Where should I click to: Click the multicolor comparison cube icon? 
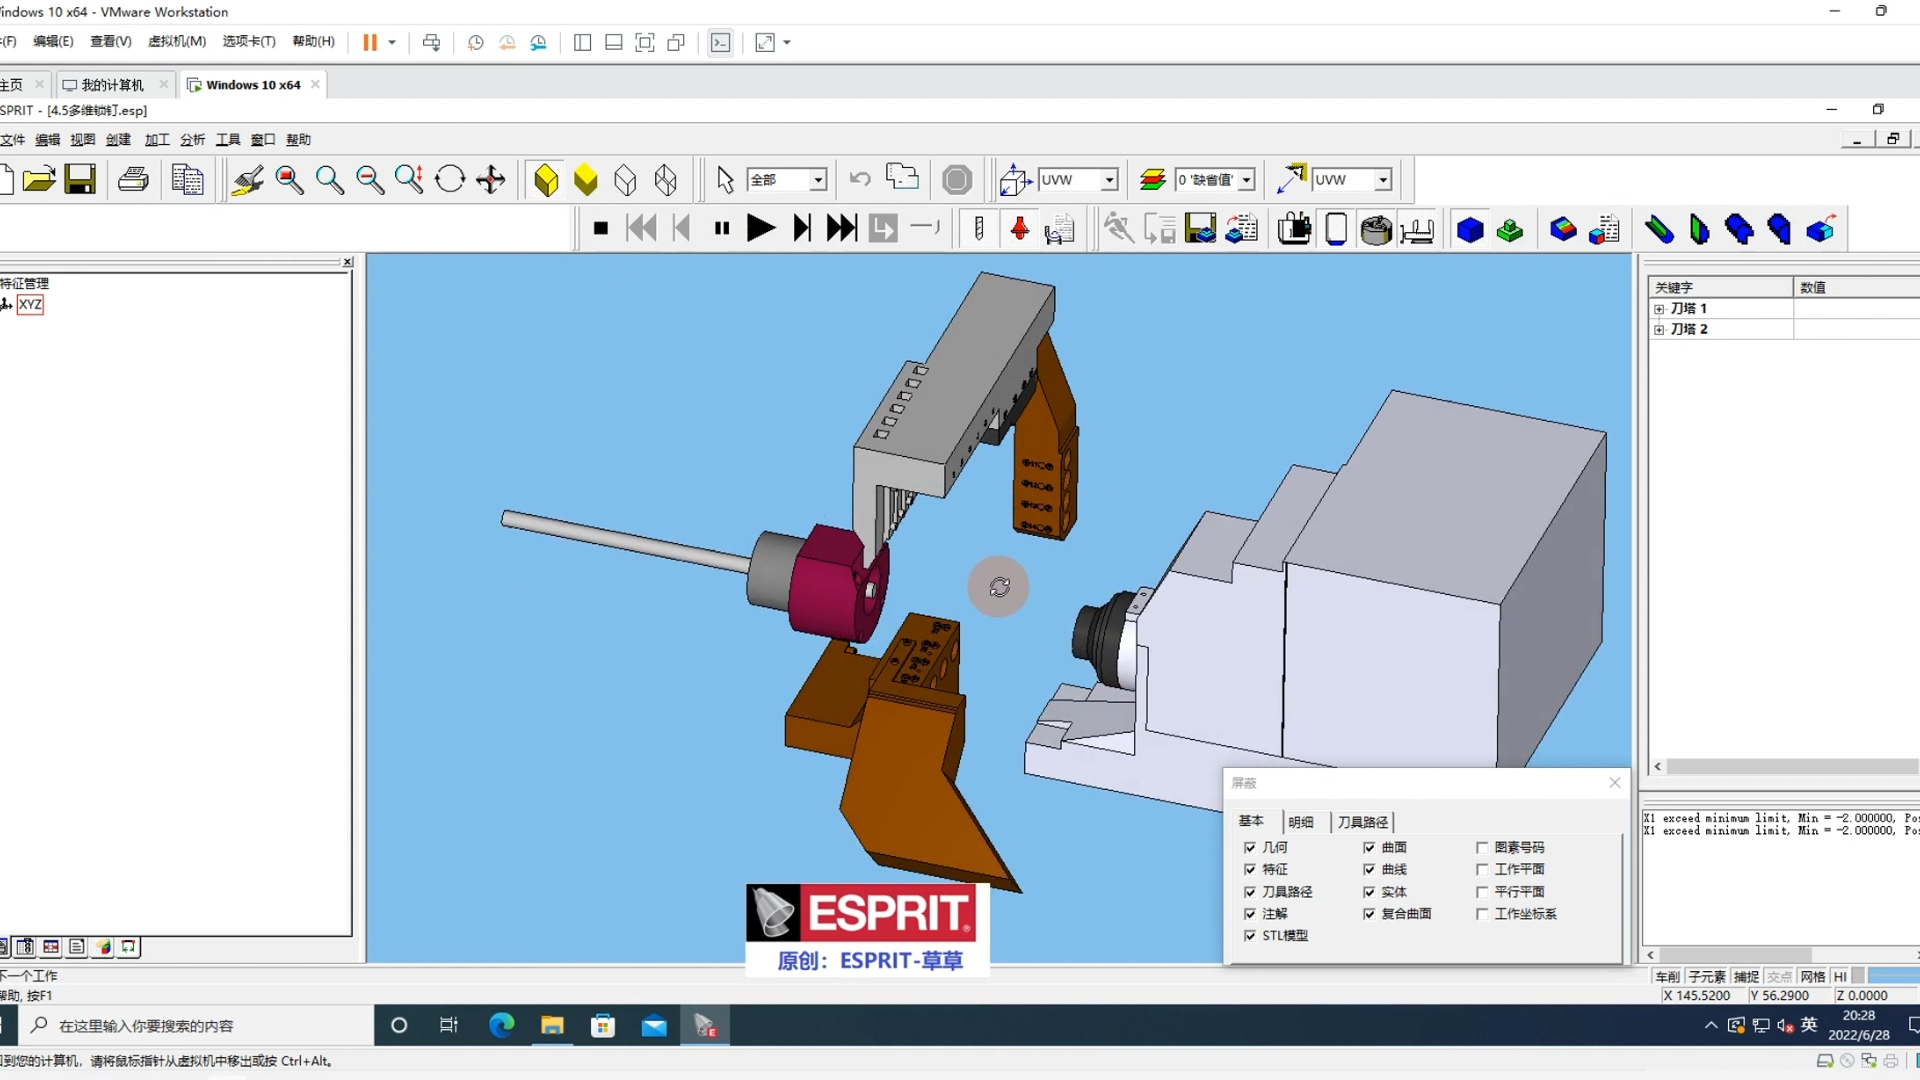point(1562,229)
